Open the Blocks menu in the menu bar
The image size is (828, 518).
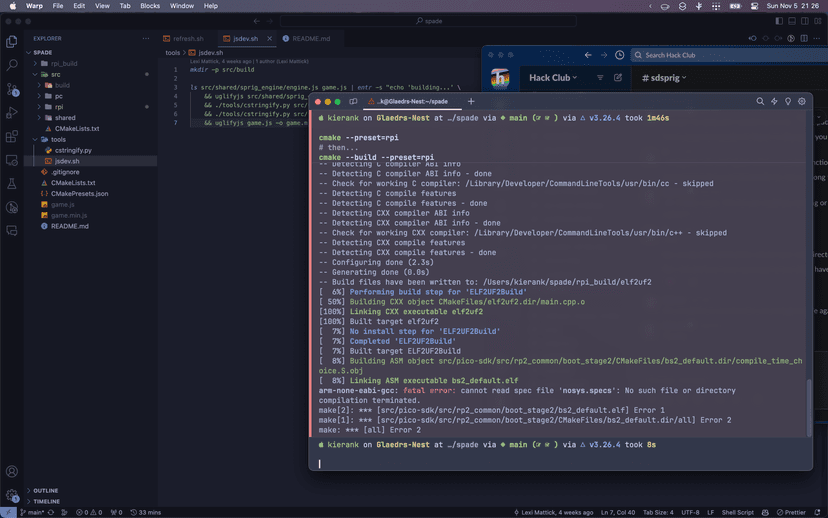click(x=150, y=6)
